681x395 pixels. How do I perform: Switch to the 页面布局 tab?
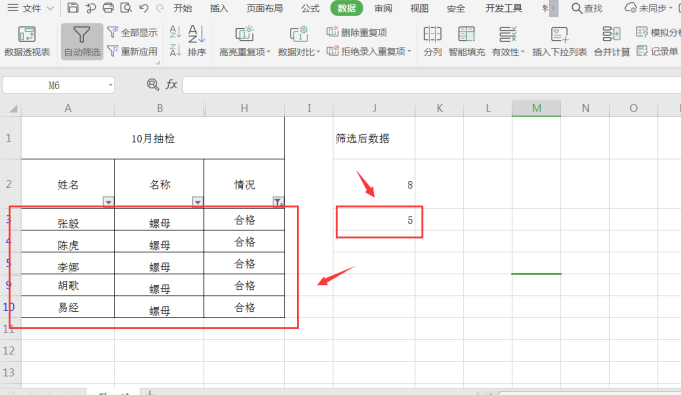[x=264, y=8]
